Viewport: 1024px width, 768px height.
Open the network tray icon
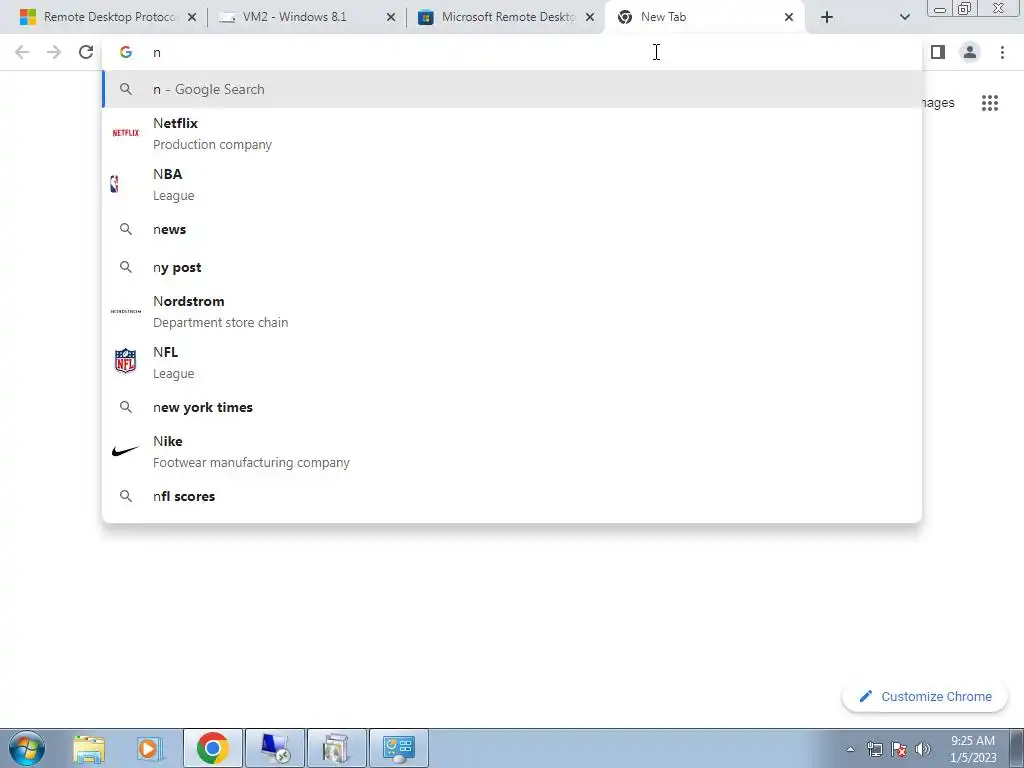tap(874, 749)
